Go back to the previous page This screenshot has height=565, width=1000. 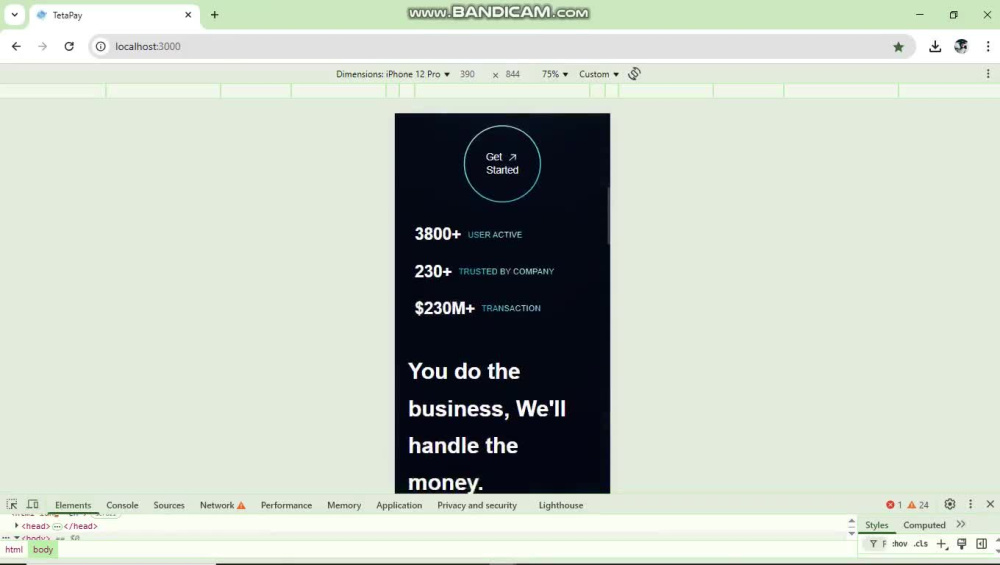pos(16,47)
